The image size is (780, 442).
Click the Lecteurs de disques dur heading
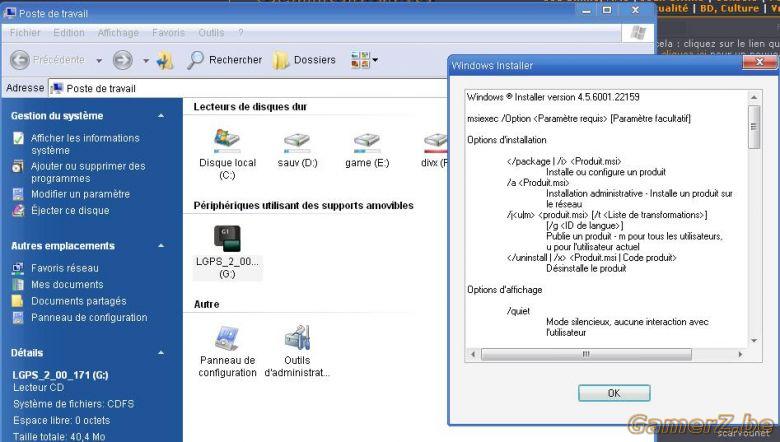(250, 106)
